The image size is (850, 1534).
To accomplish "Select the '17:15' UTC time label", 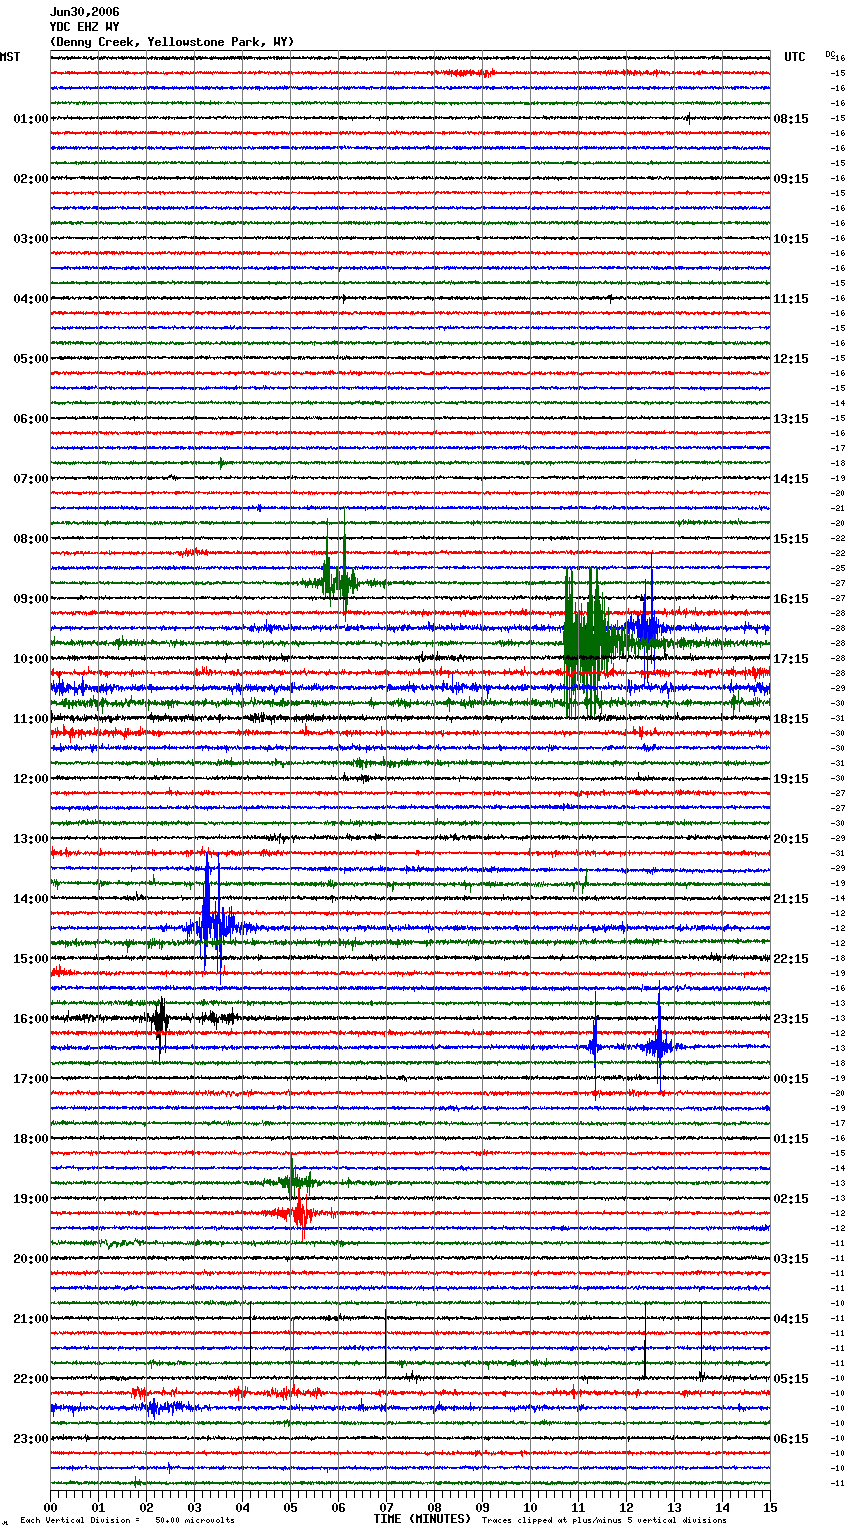I will coord(791,659).
